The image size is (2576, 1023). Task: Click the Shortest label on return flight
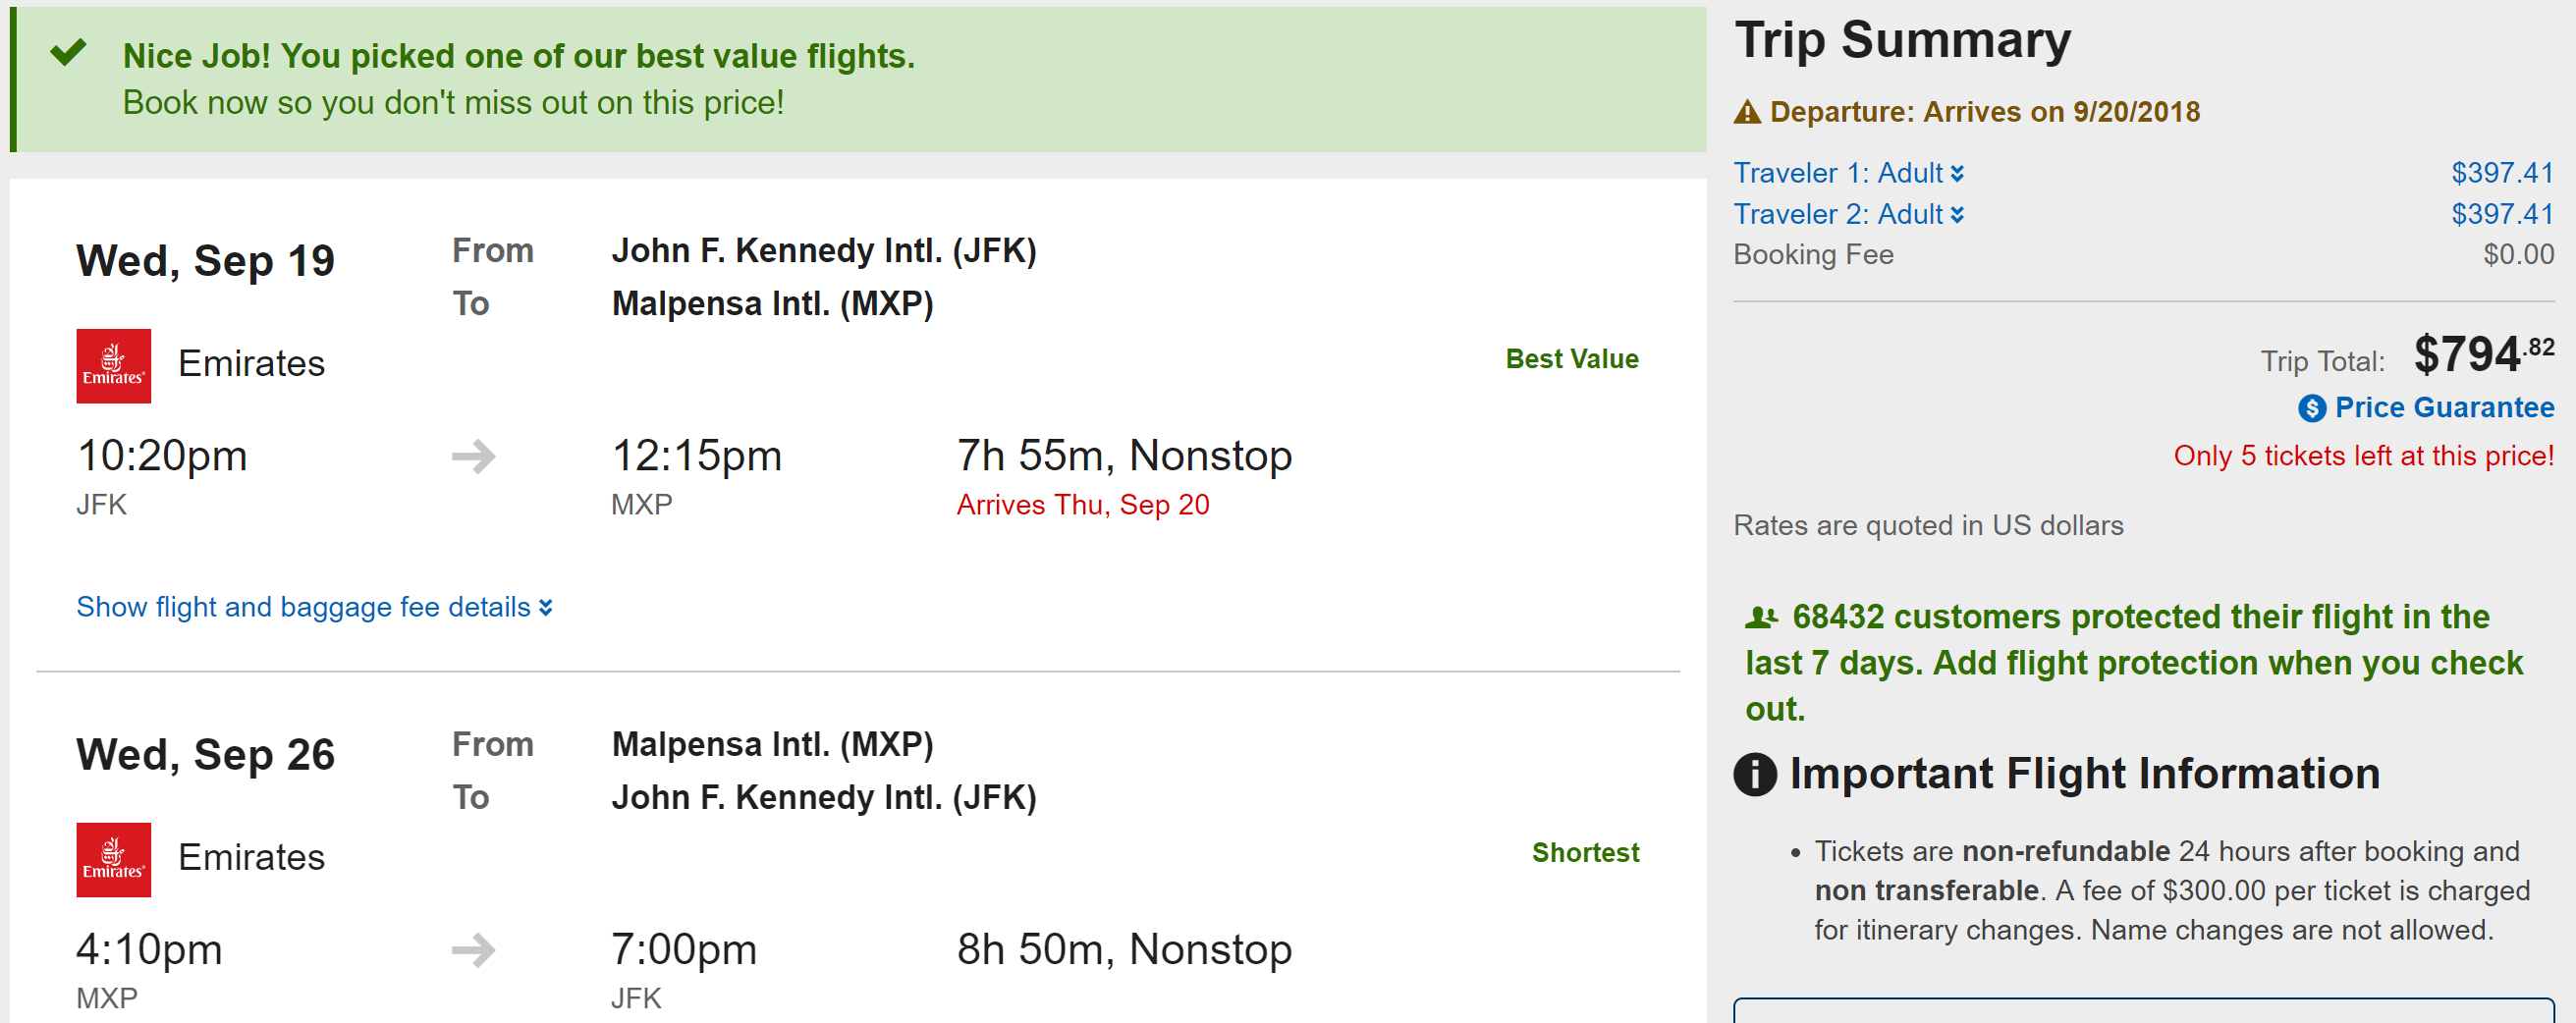[1585, 853]
